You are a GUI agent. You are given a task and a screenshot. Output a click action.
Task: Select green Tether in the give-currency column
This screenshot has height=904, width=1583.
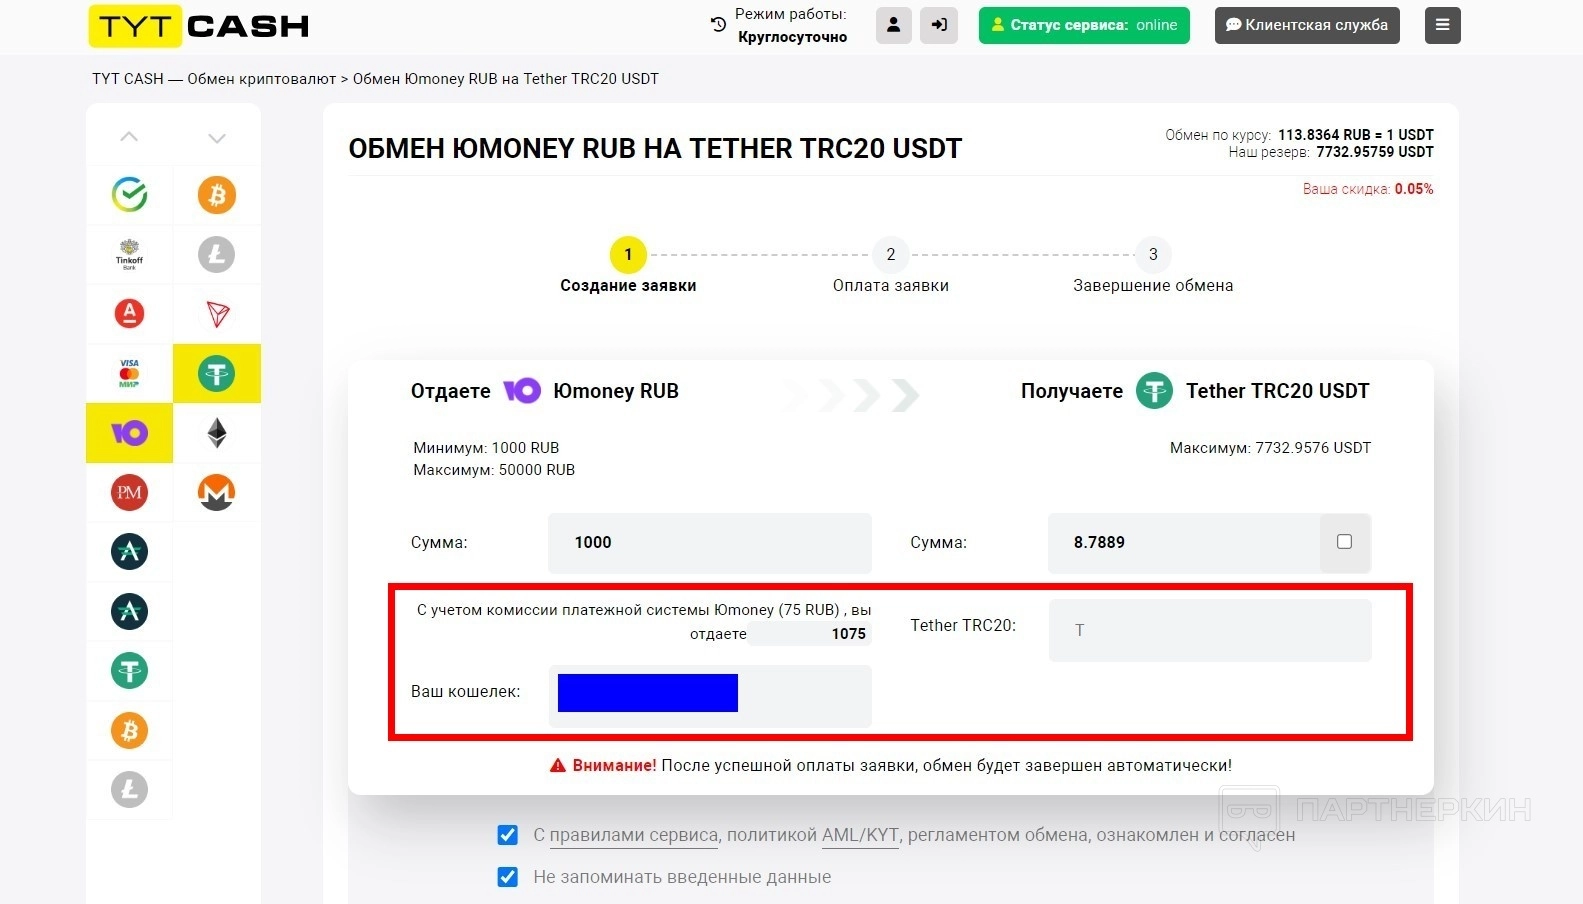[129, 670]
